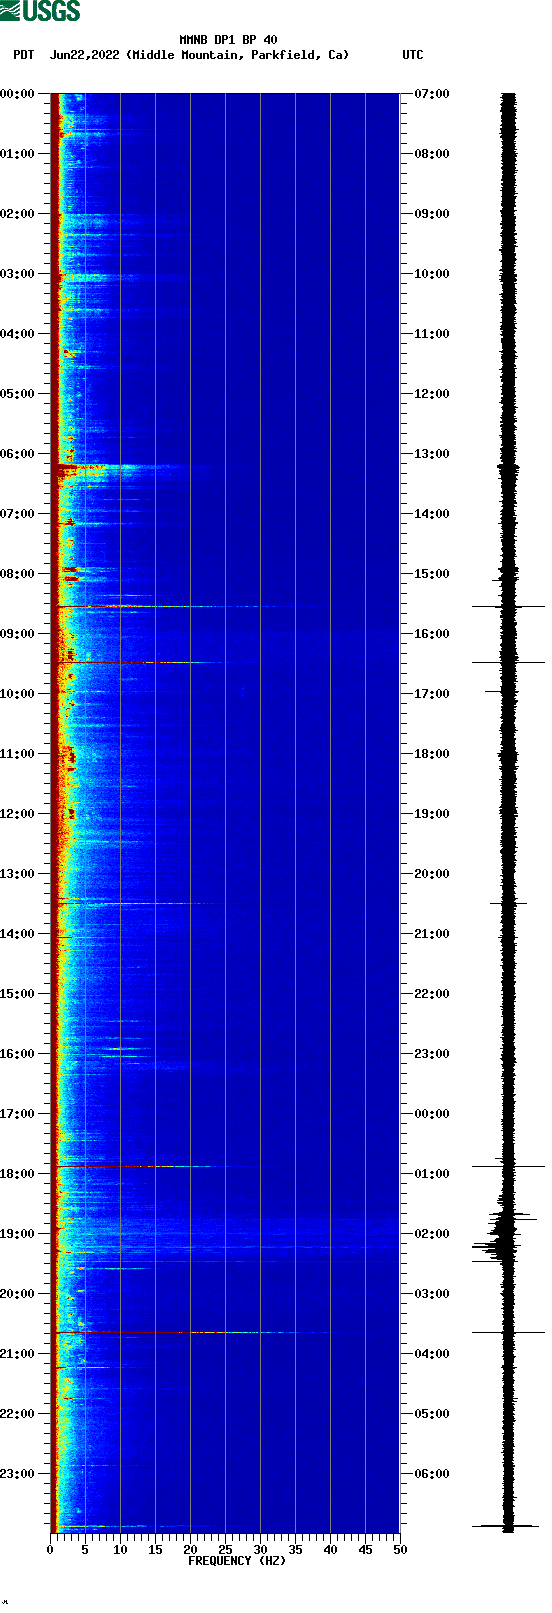Click the 07:00 UTC time label

pos(432,94)
